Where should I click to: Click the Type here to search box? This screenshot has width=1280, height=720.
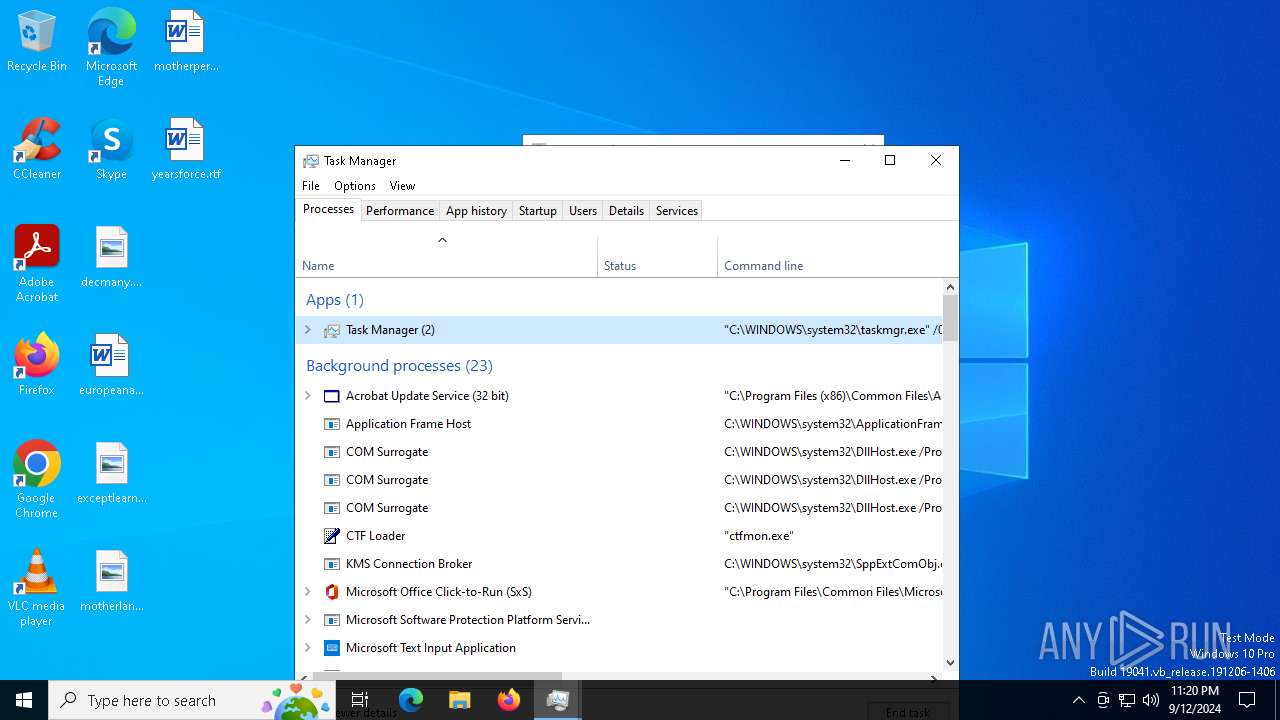191,700
